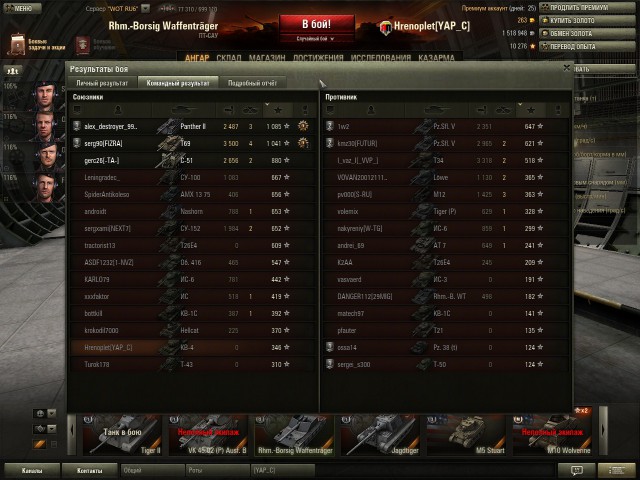Switch to the Роты chat channel tab
640x480 pixels.
pos(218,470)
